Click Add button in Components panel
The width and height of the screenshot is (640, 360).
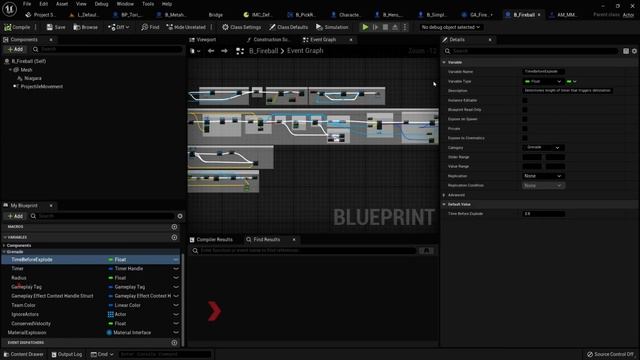pos(16,49)
